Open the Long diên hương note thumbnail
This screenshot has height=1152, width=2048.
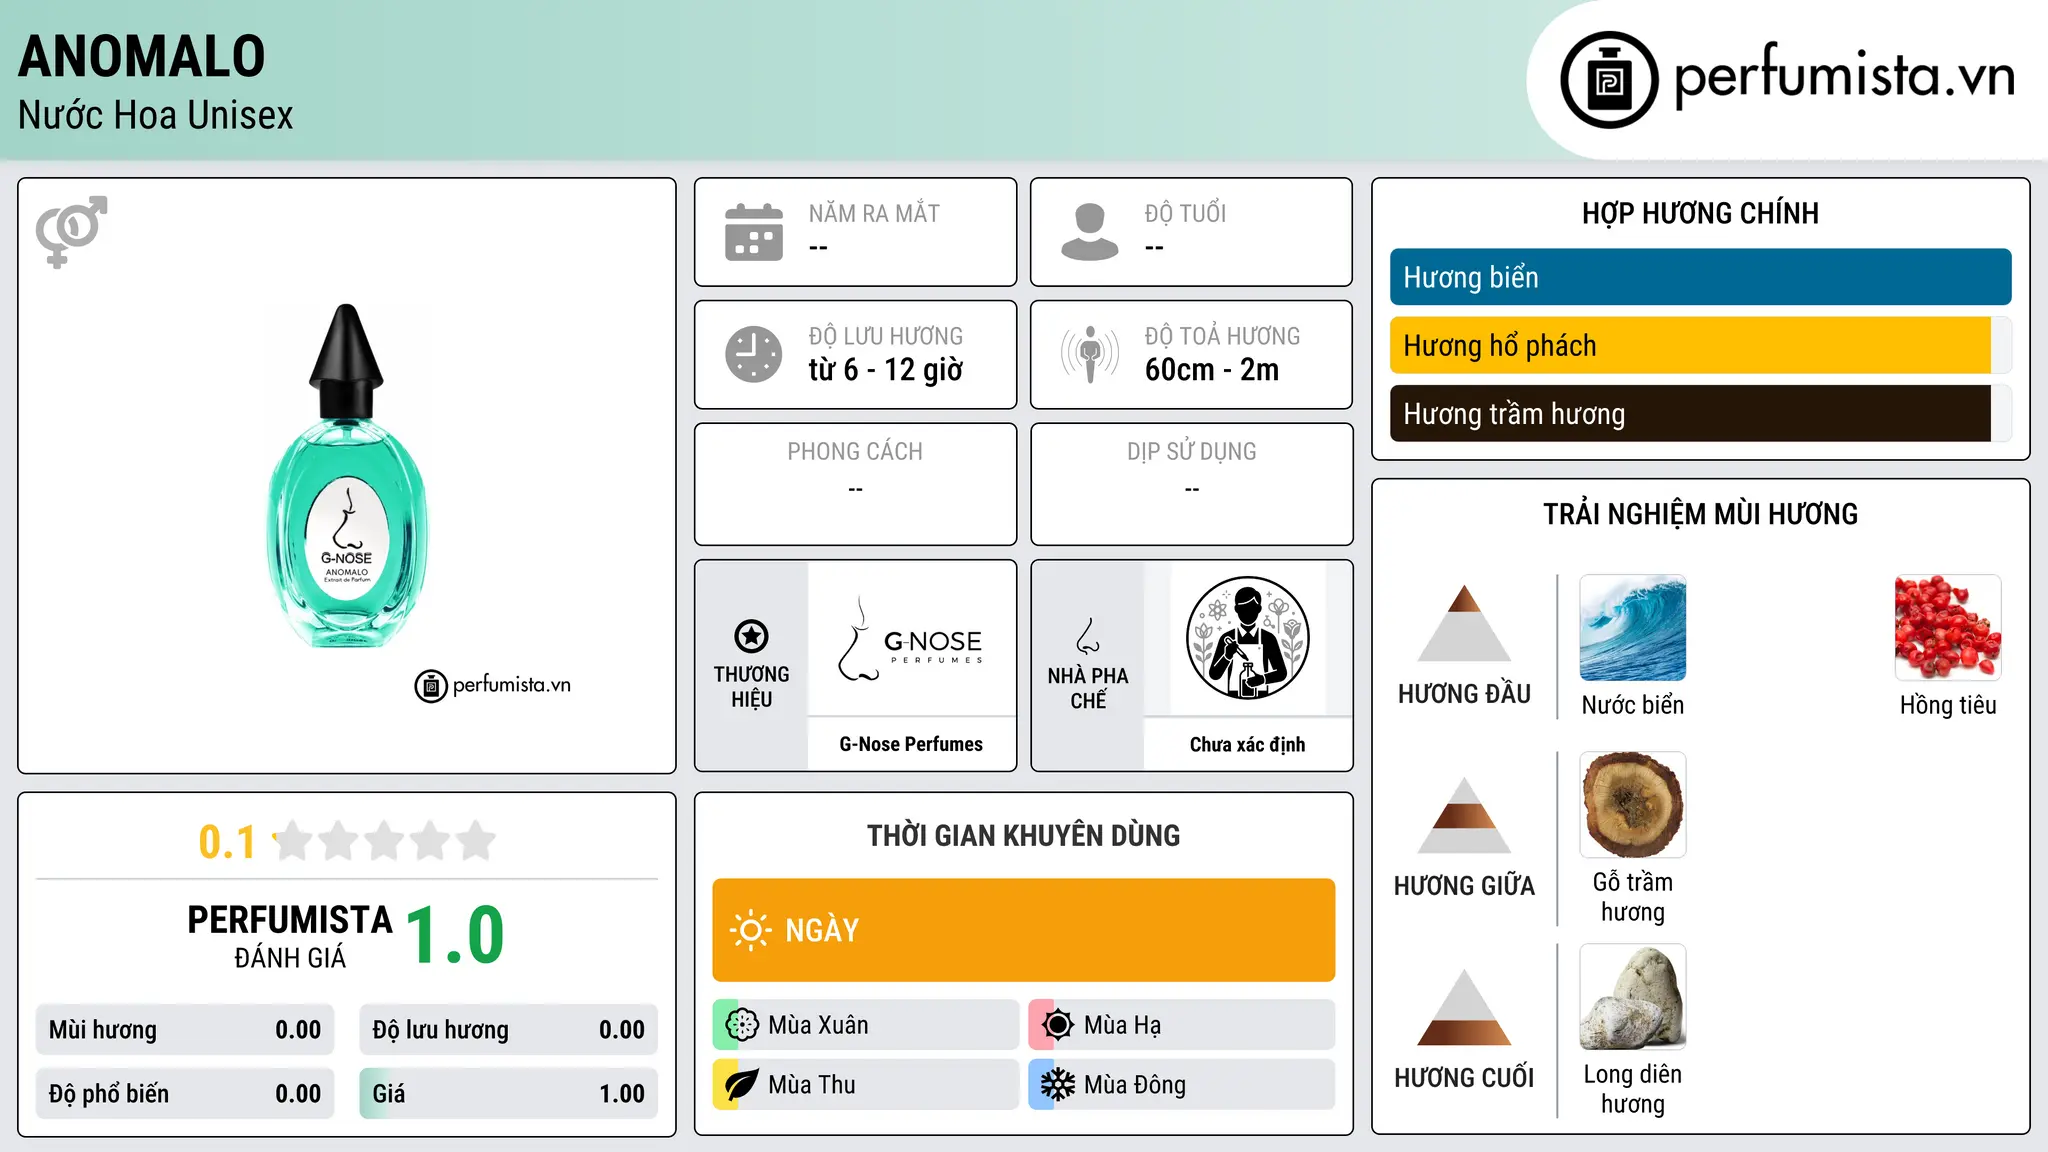coord(1633,997)
